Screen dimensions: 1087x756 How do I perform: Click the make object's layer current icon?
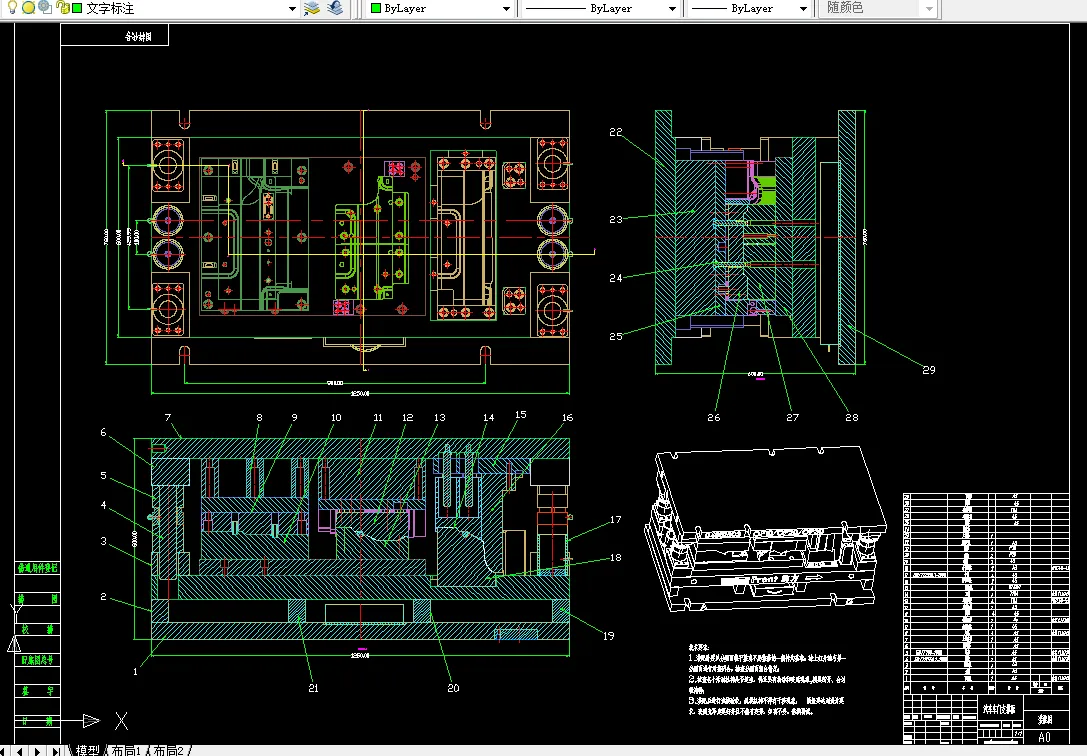coord(312,8)
